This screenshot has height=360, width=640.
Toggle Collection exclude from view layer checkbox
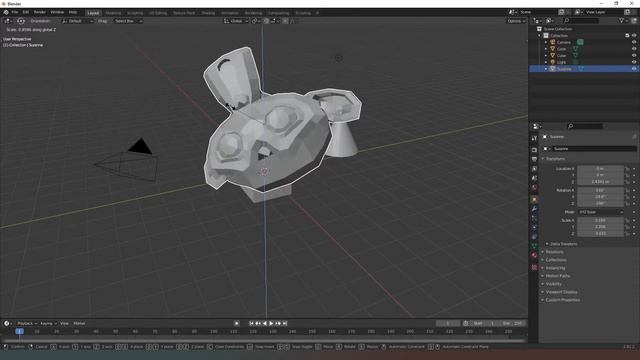627,36
